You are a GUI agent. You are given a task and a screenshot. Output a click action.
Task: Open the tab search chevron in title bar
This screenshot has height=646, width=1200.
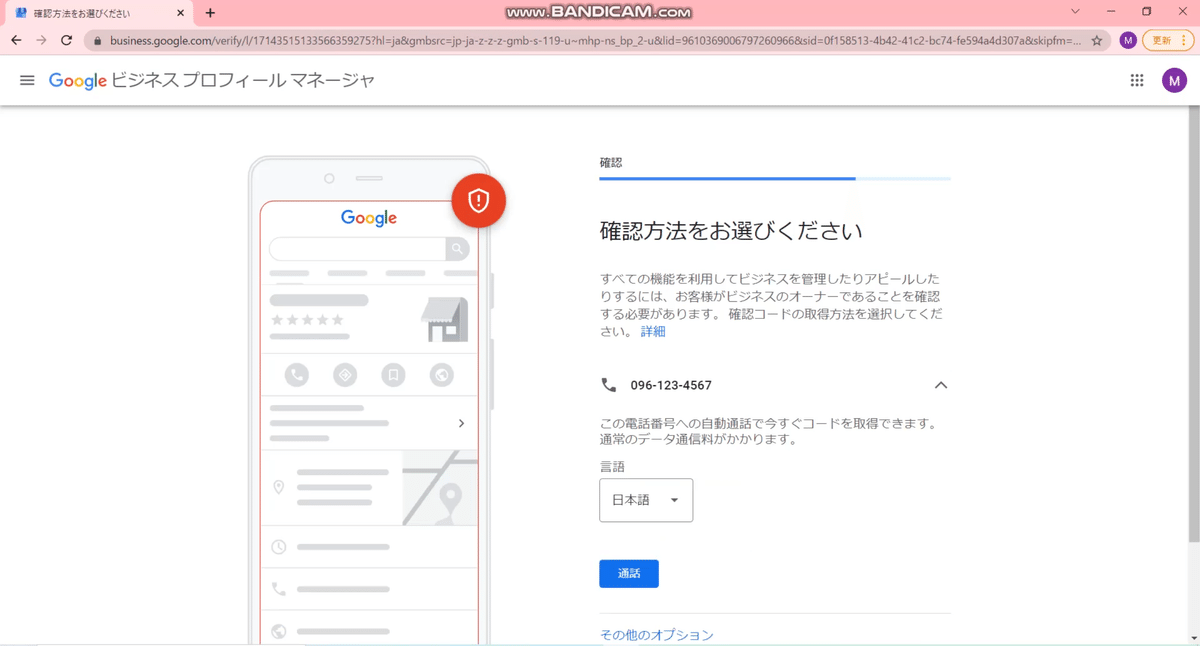click(1075, 12)
